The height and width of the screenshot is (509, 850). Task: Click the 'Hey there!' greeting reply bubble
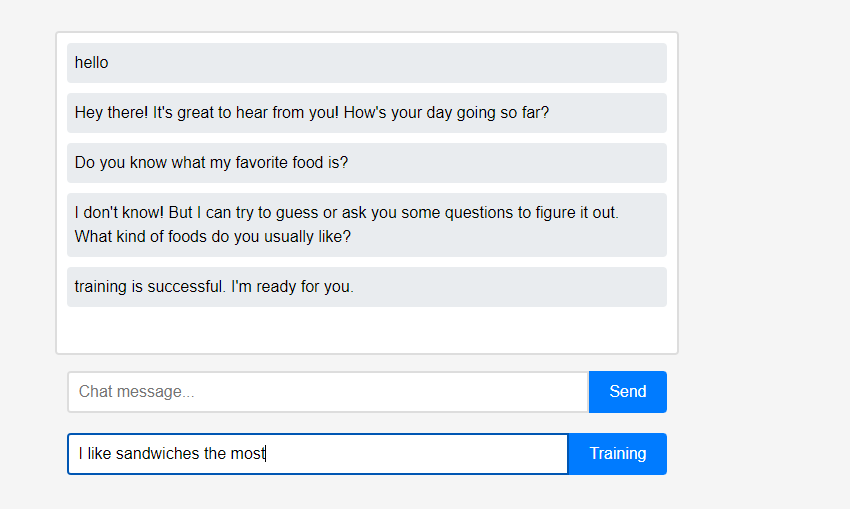[x=366, y=113]
